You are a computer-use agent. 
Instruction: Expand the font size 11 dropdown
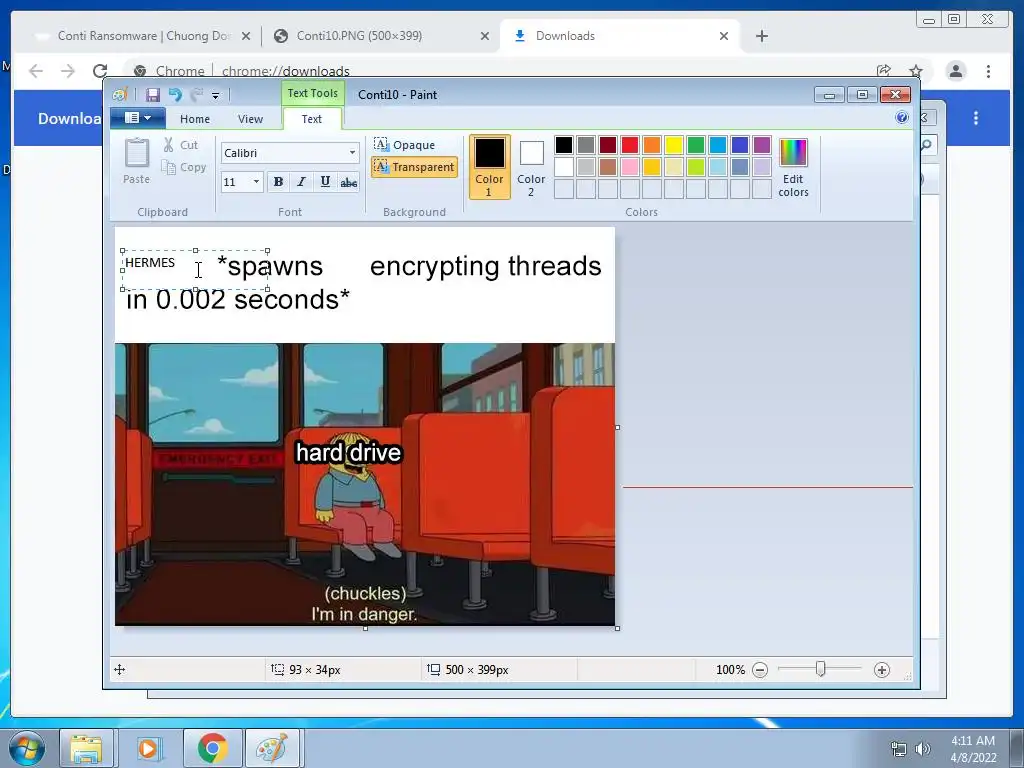coord(257,182)
